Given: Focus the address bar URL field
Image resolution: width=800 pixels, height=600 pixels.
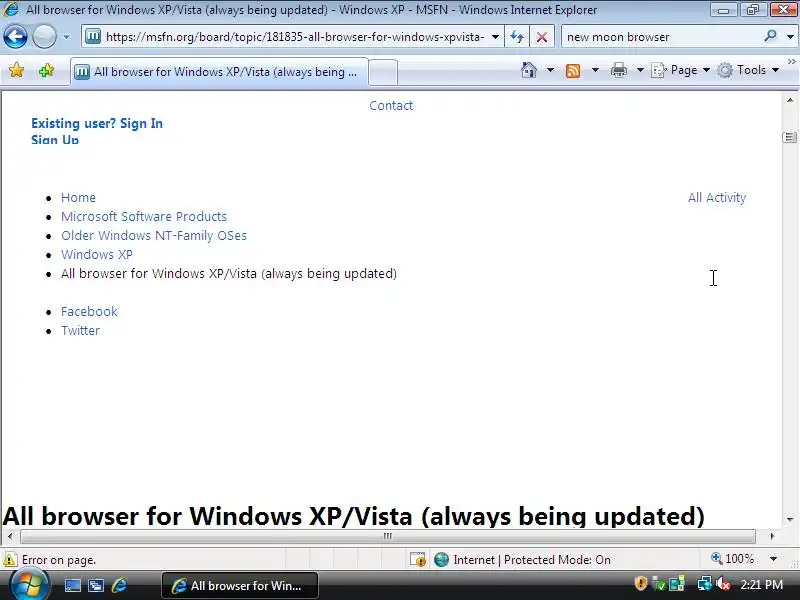Looking at the screenshot, I should (x=295, y=37).
